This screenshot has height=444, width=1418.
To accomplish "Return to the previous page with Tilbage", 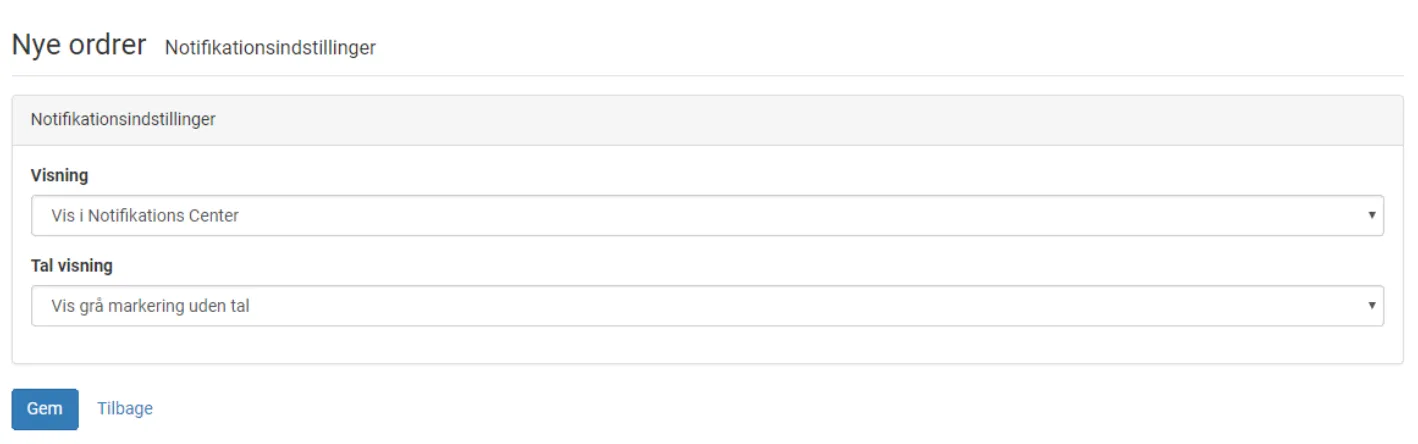I will [125, 408].
